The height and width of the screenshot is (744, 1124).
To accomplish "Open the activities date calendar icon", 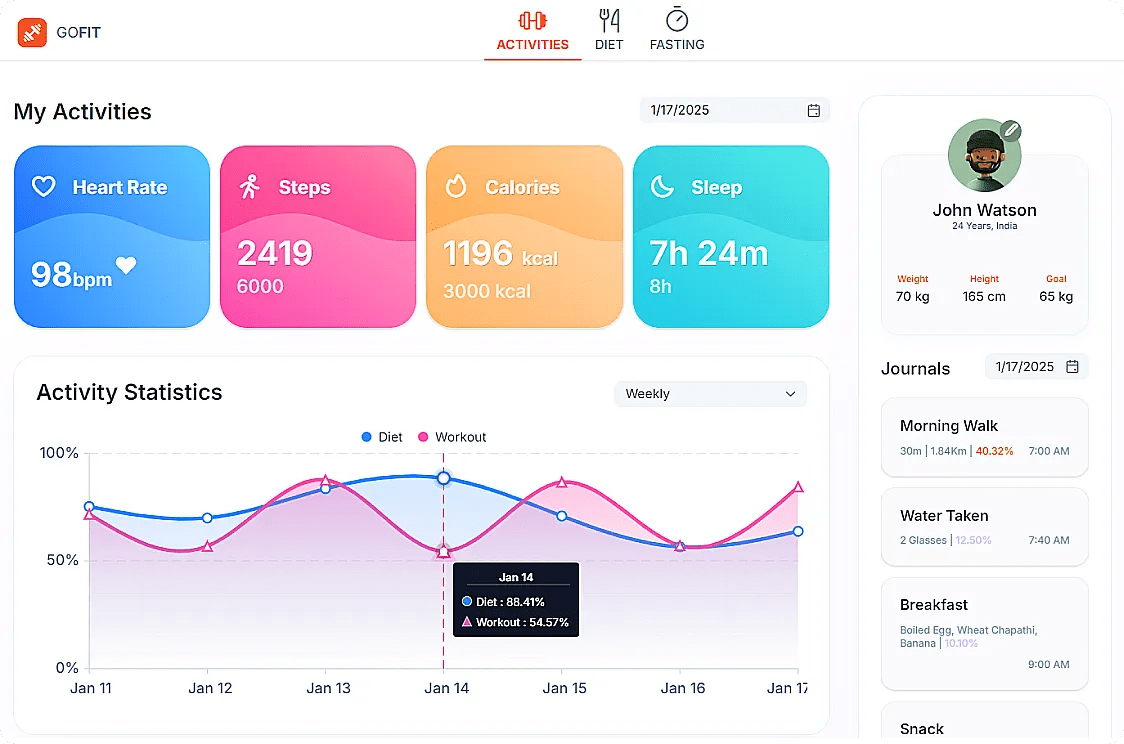I will click(814, 110).
